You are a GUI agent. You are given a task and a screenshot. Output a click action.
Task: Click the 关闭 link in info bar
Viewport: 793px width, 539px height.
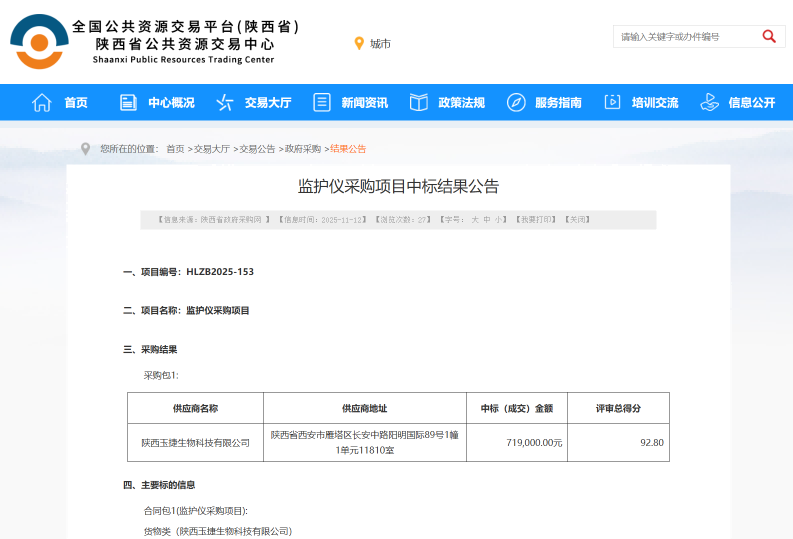578,219
